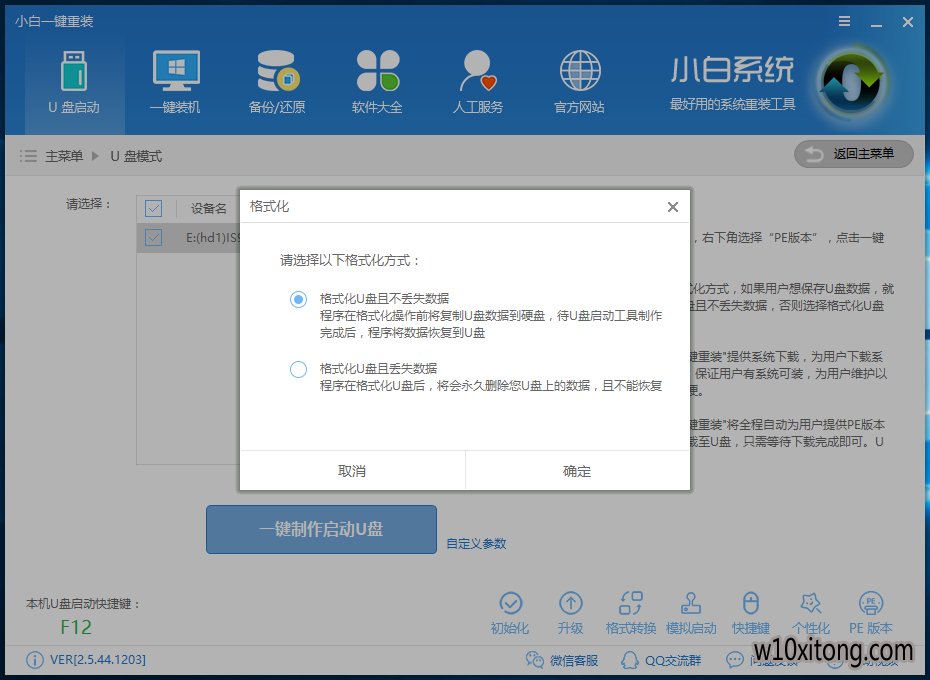Open the 格式转换 tool icon
Image resolution: width=930 pixels, height=680 pixels.
coord(630,603)
